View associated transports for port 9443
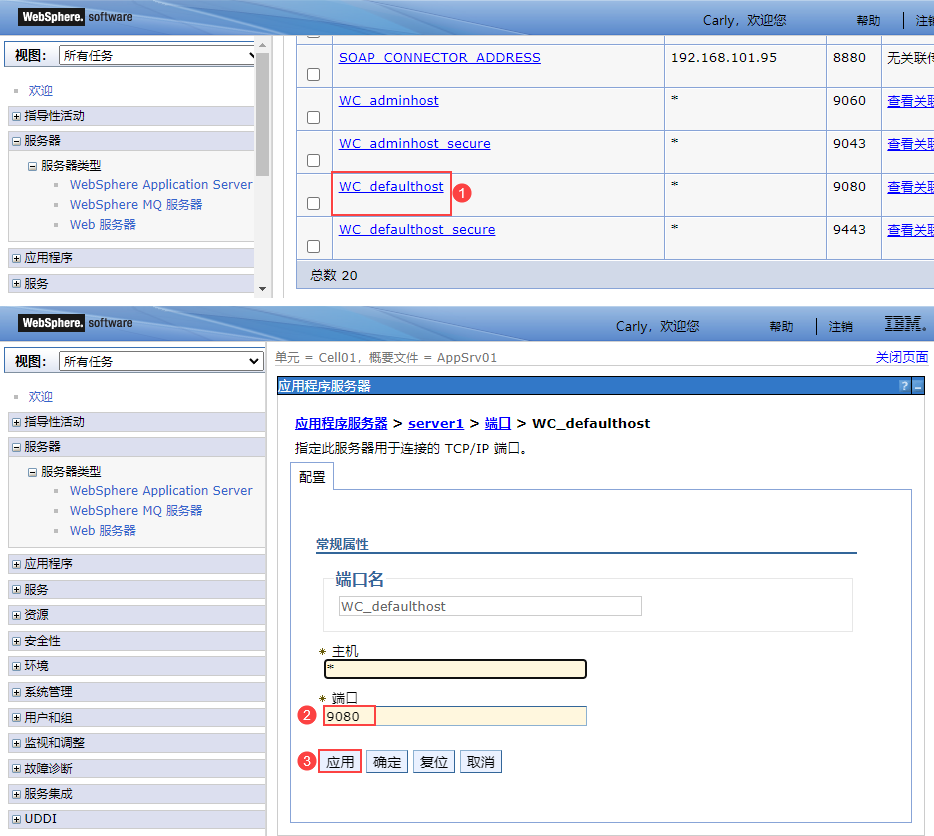This screenshot has width=934, height=836. 910,230
